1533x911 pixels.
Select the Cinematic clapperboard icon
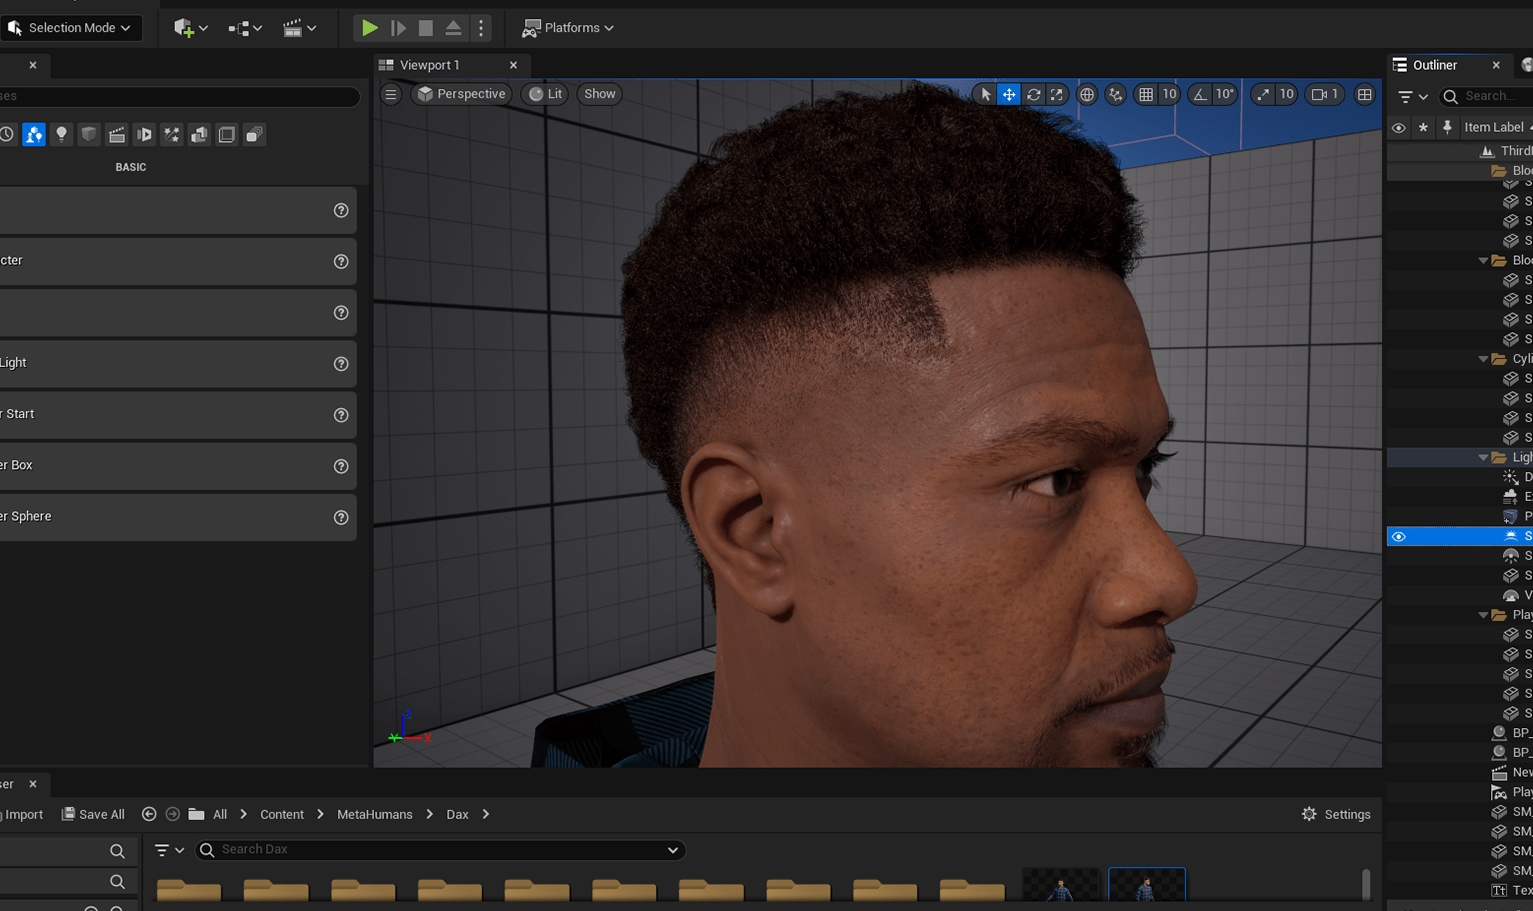pos(117,134)
